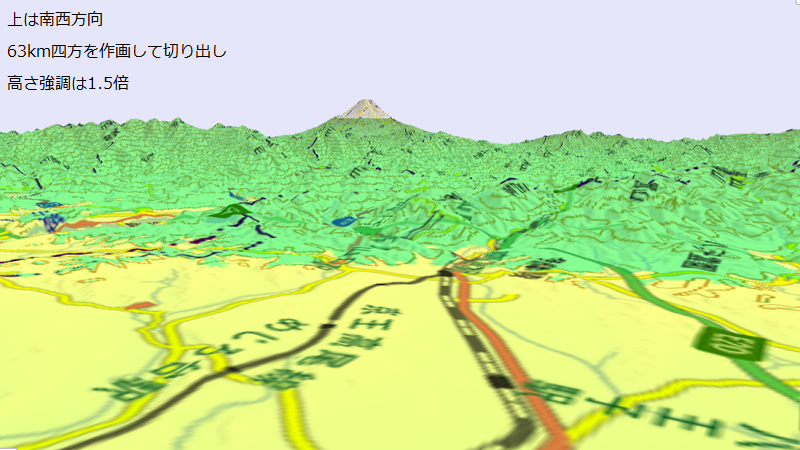The image size is (800, 450).
Task: Select the blue lake in the mountains
Action: tap(342, 220)
